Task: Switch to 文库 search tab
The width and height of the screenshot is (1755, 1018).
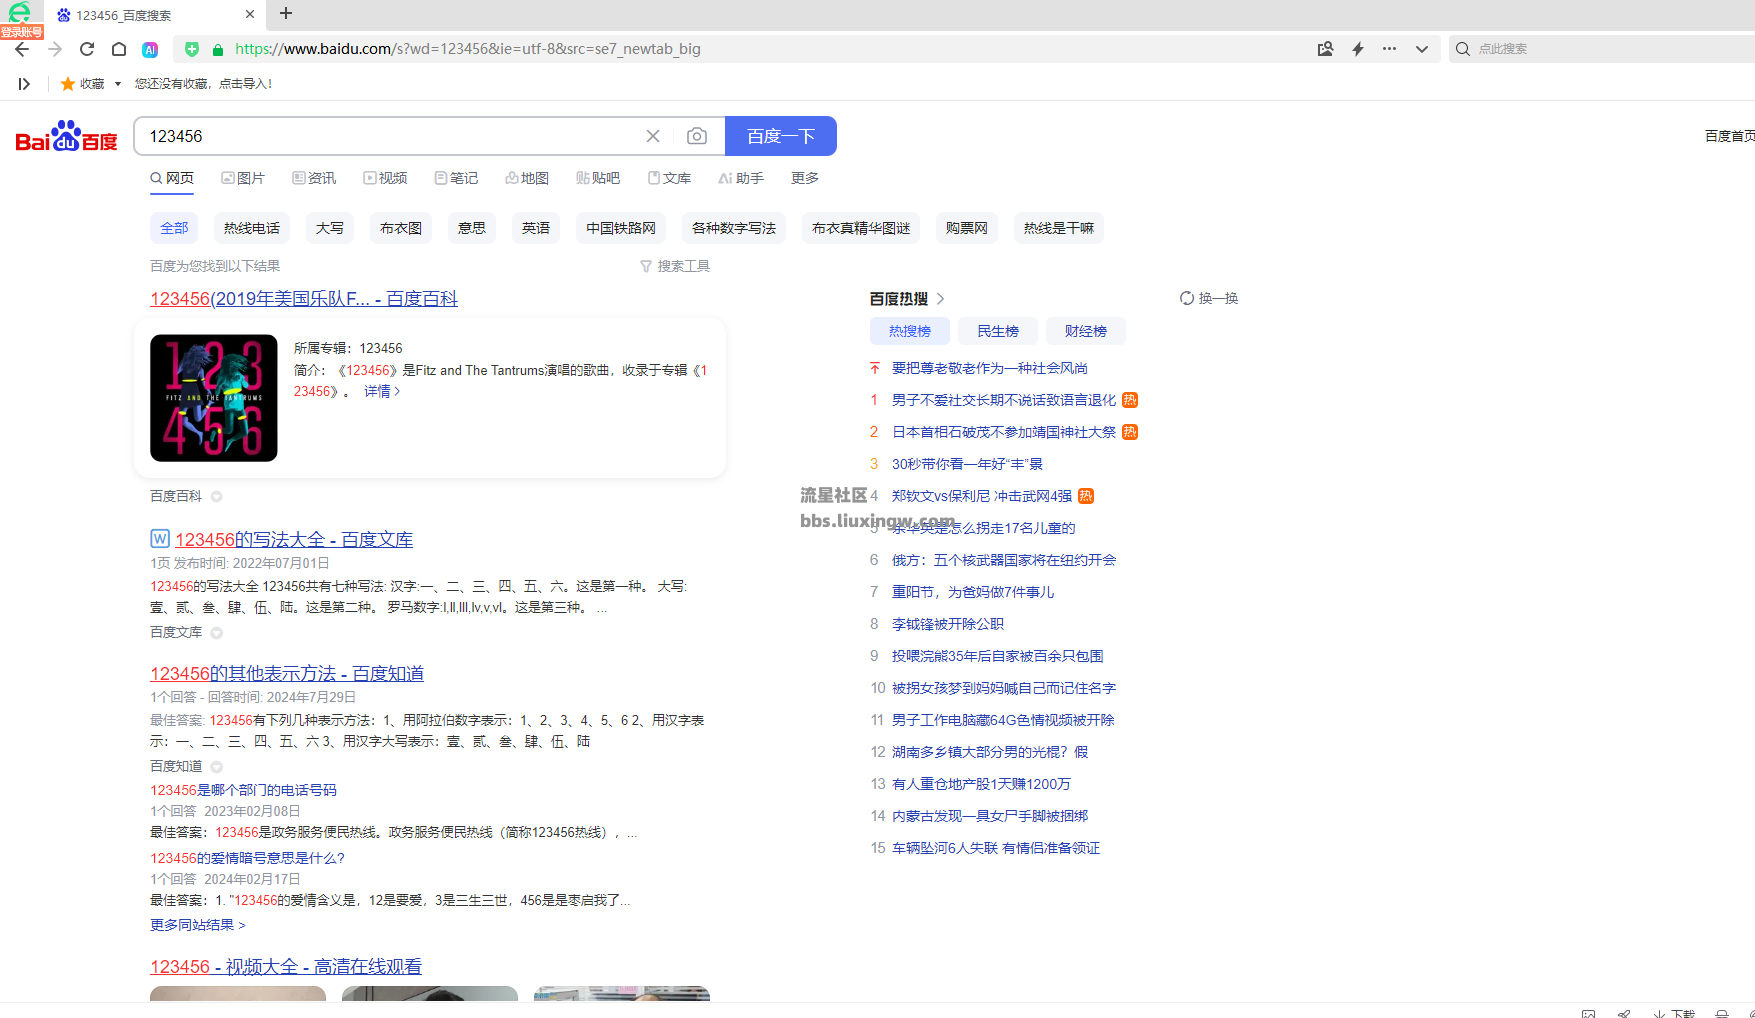Action: point(669,178)
